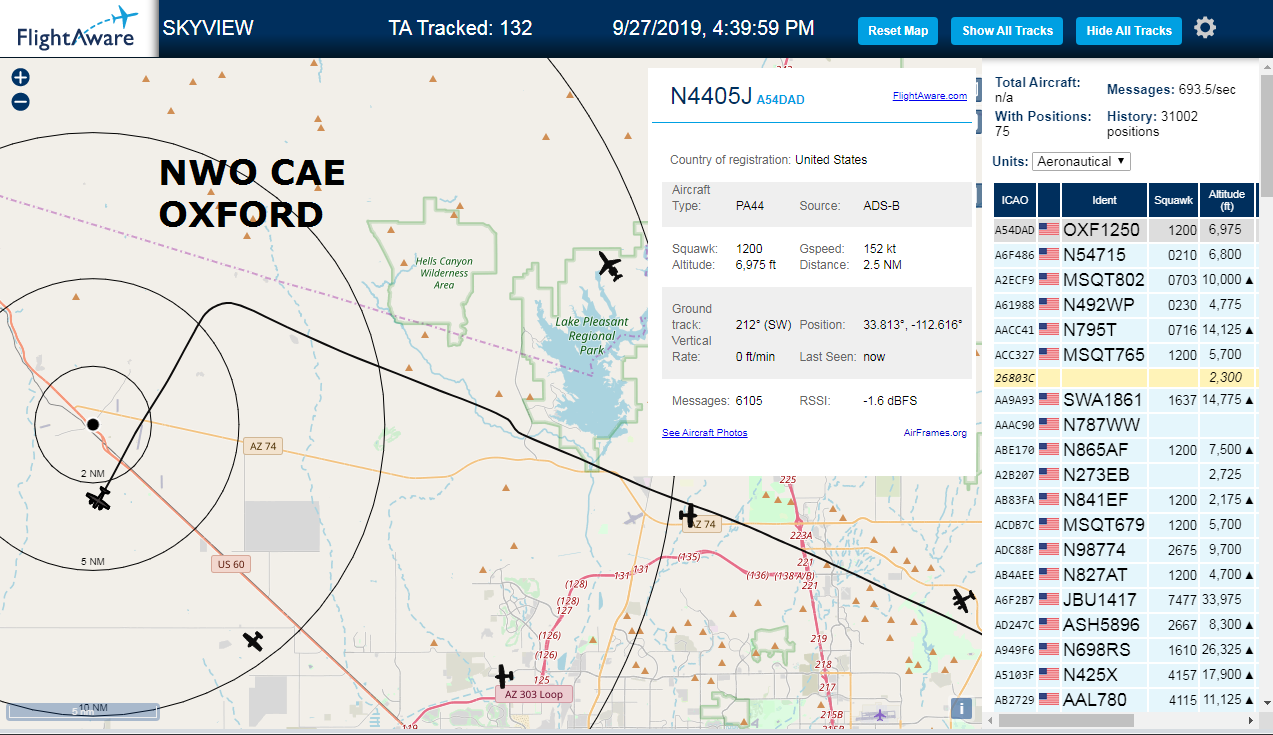
Task: Select the aircraft southeast of the US 60 label
Action: (x=253, y=640)
